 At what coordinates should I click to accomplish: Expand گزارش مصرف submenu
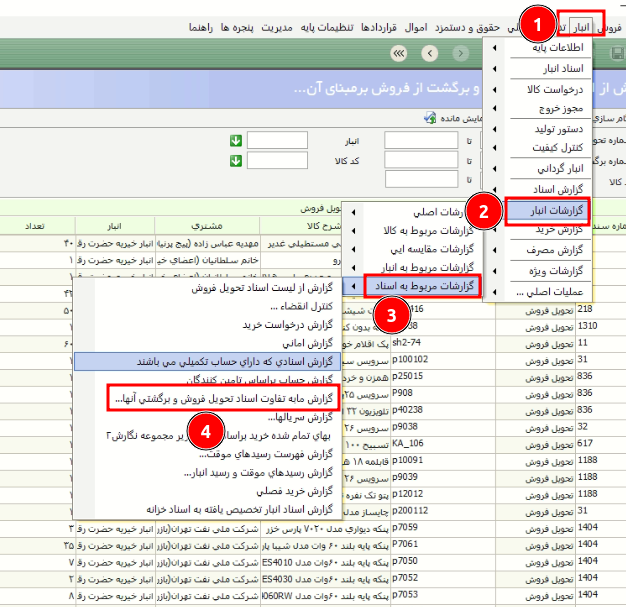click(537, 250)
